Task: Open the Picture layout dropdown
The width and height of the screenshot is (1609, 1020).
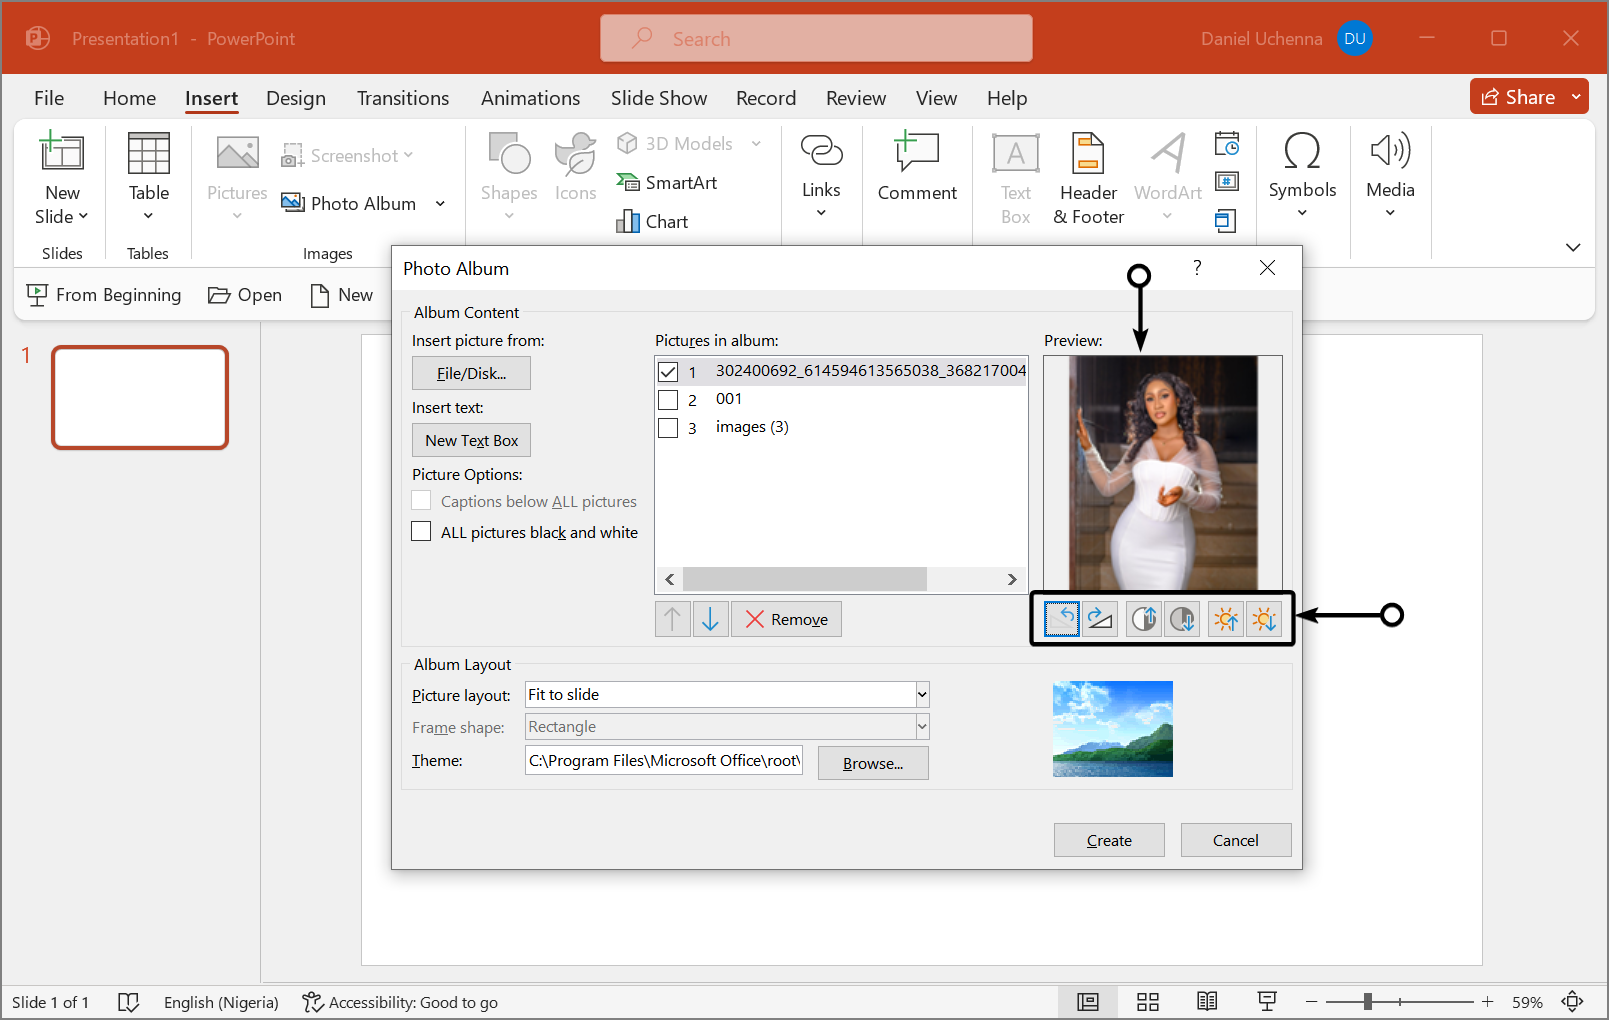Action: point(922,695)
